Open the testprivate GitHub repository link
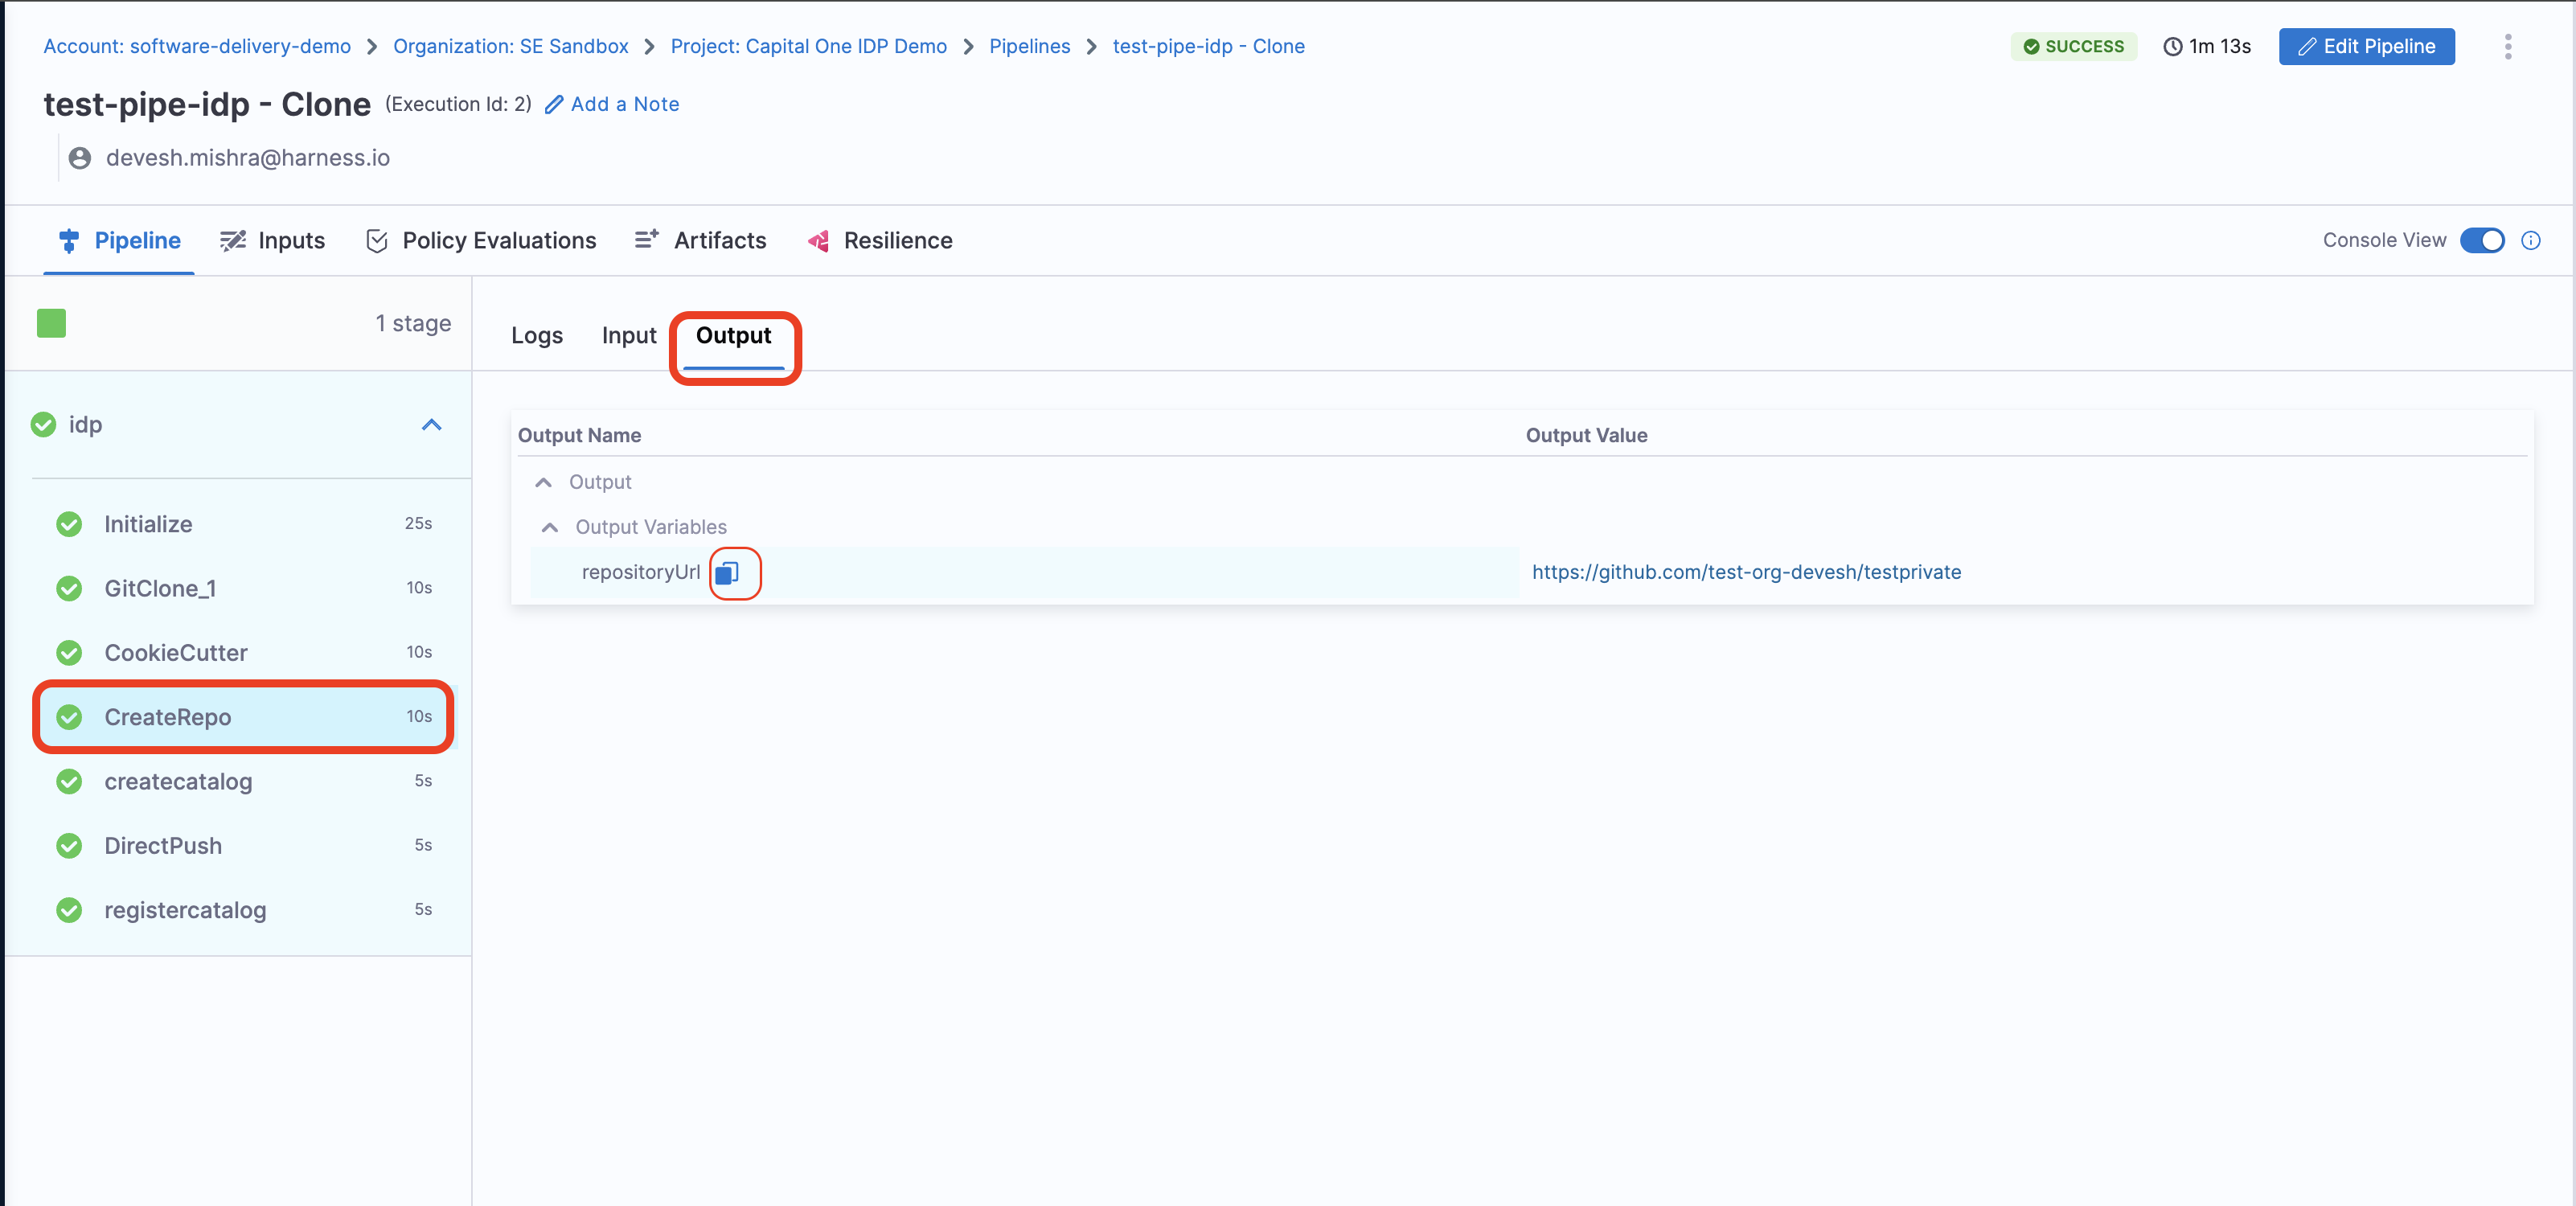2576x1206 pixels. coord(1745,572)
